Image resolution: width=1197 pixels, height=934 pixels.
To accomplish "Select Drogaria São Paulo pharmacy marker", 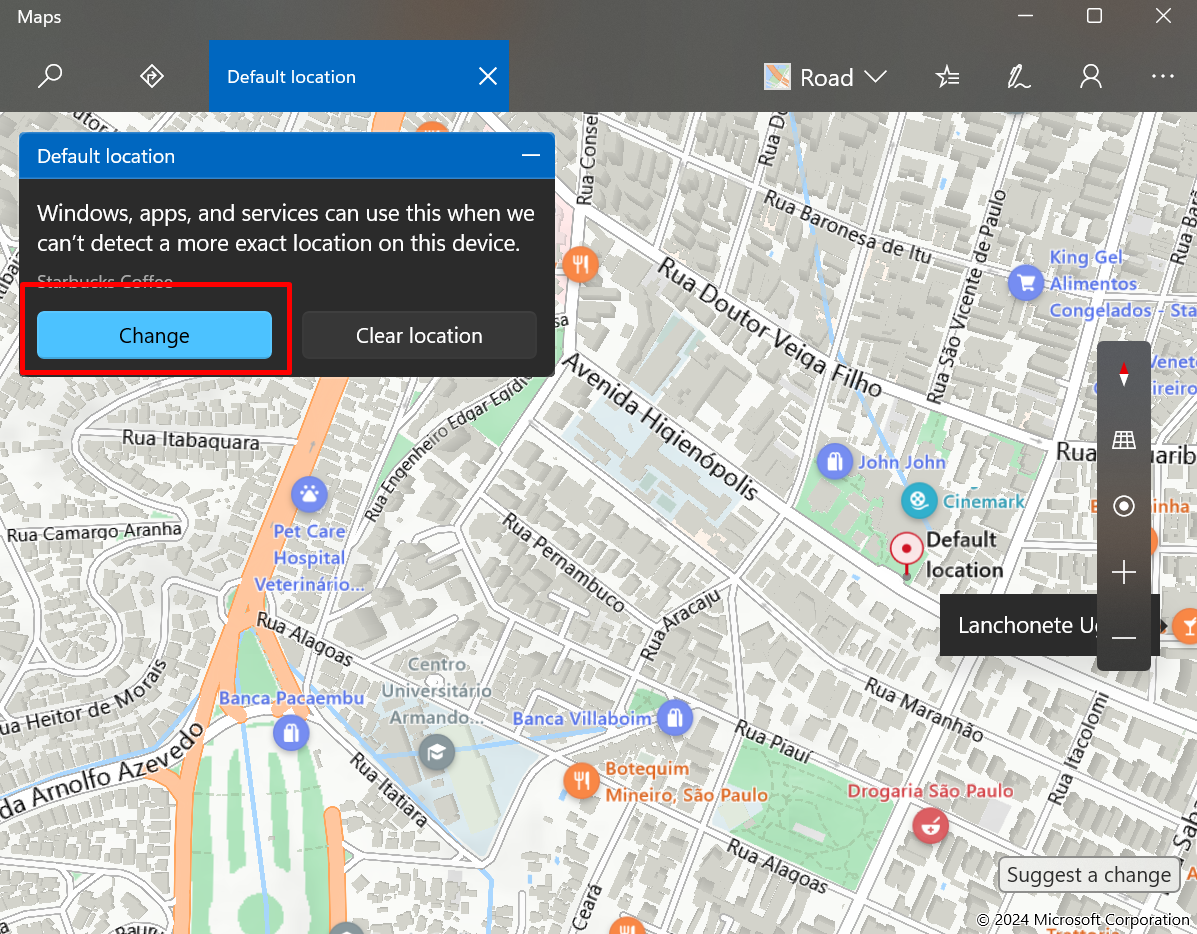I will [x=931, y=826].
